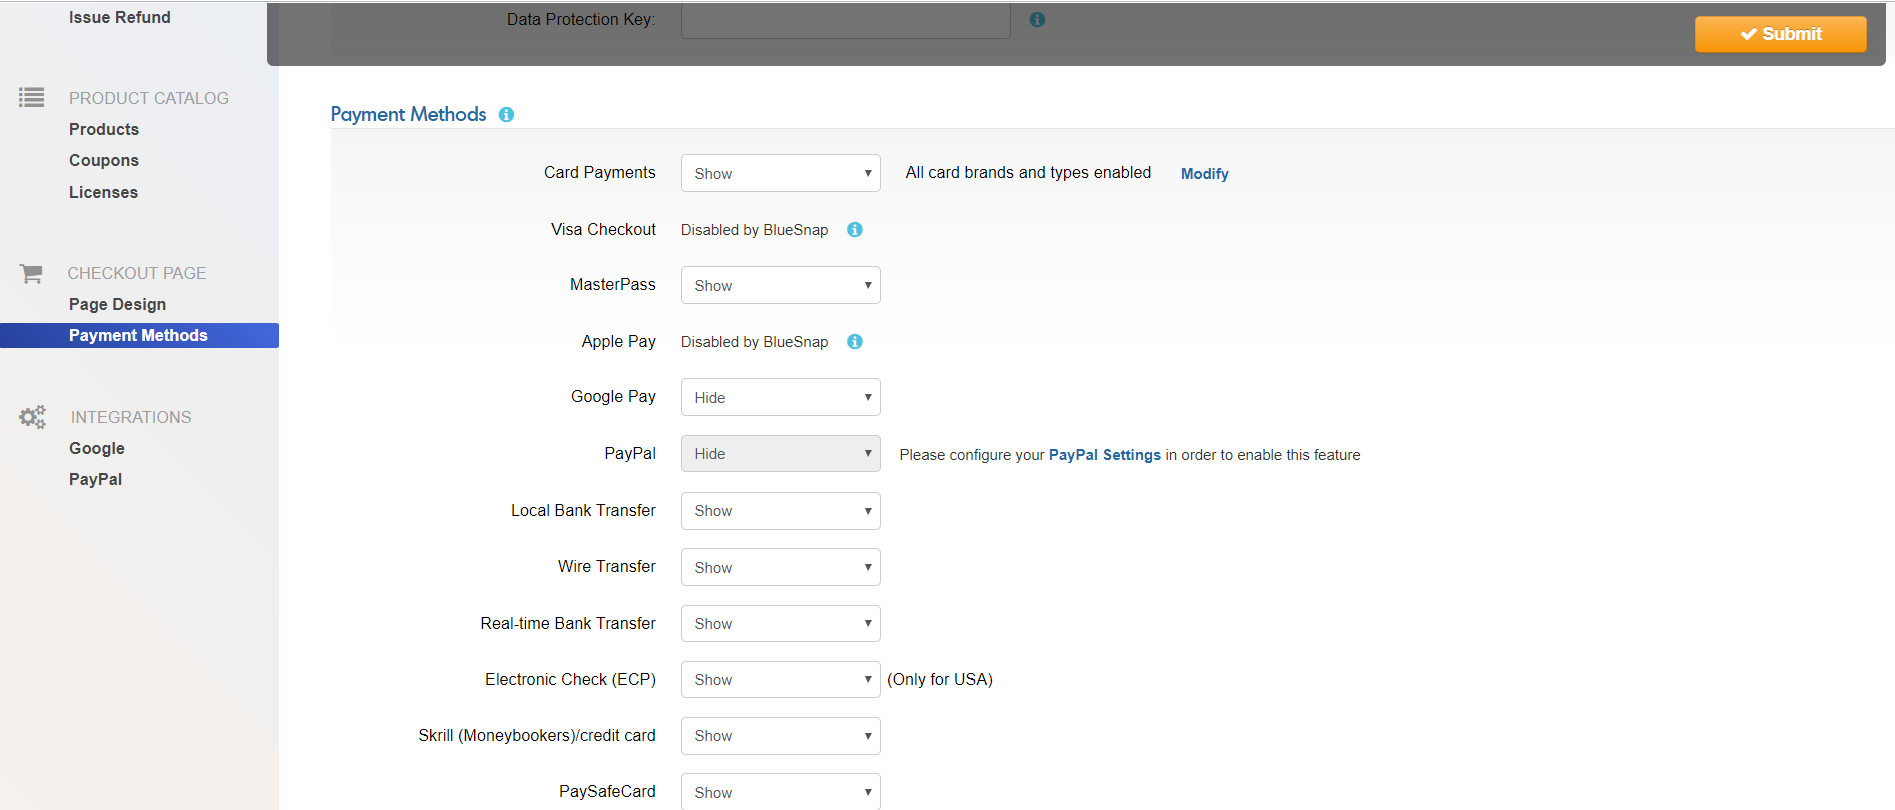This screenshot has height=810, width=1895.
Task: Go to Products in sidebar
Action: click(x=104, y=129)
